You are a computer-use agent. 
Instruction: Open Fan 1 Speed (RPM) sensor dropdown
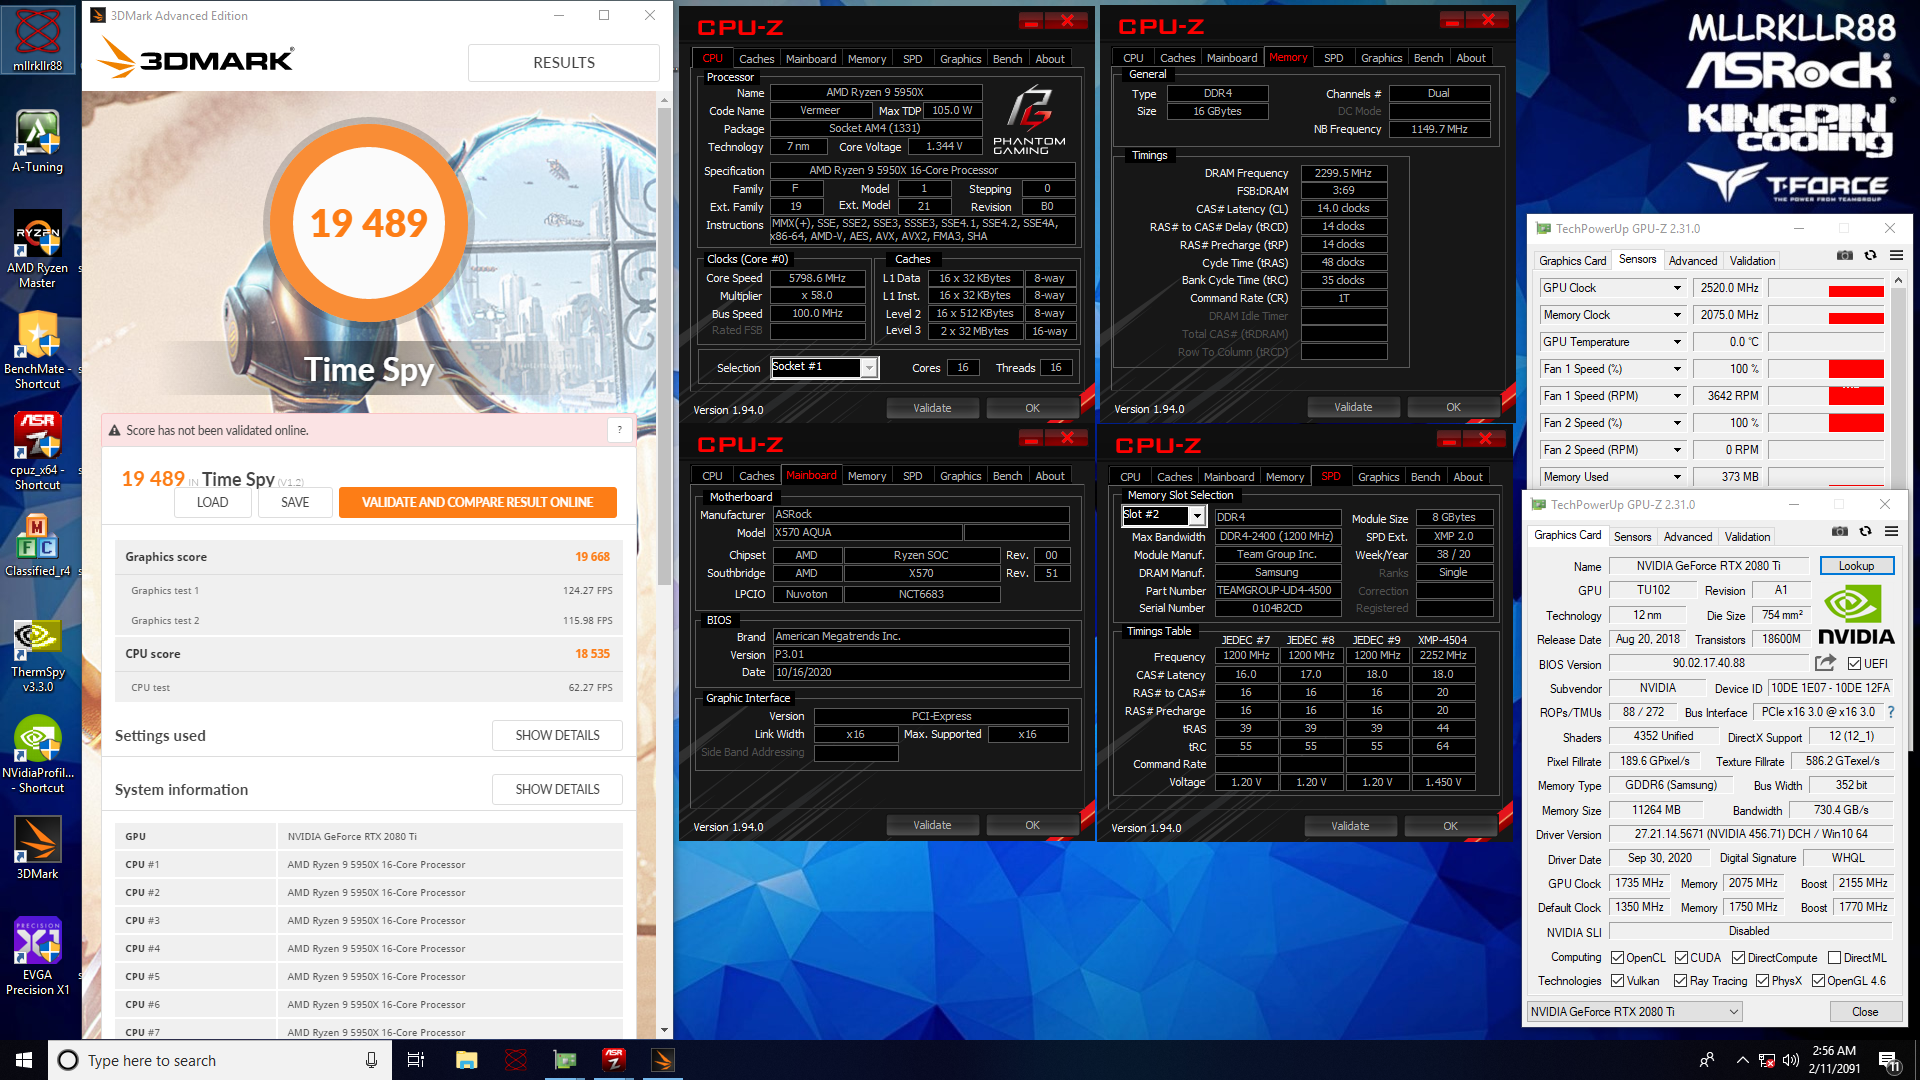tap(1677, 396)
